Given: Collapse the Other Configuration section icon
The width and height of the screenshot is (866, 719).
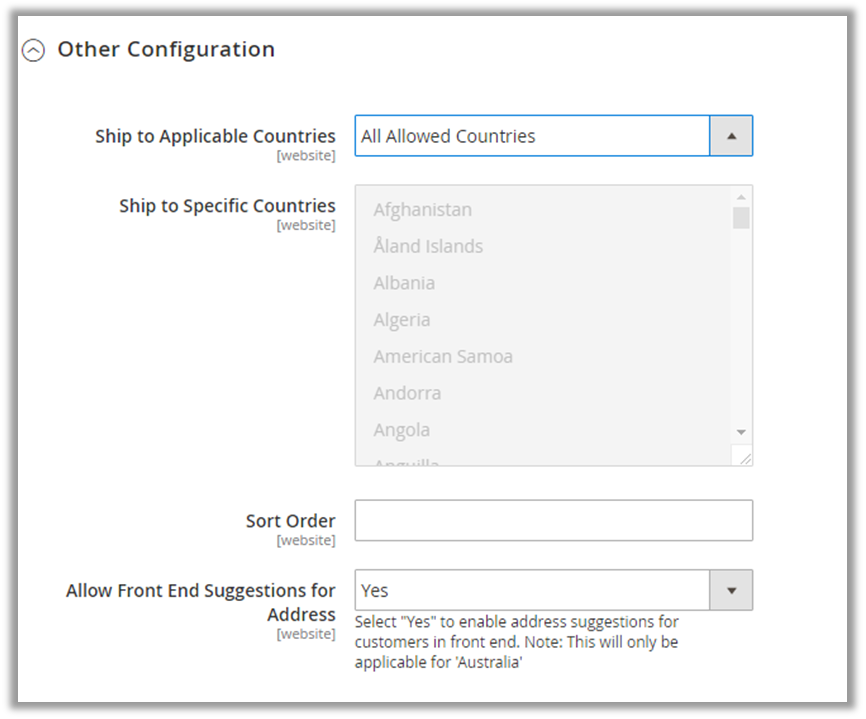Looking at the screenshot, I should tap(34, 50).
